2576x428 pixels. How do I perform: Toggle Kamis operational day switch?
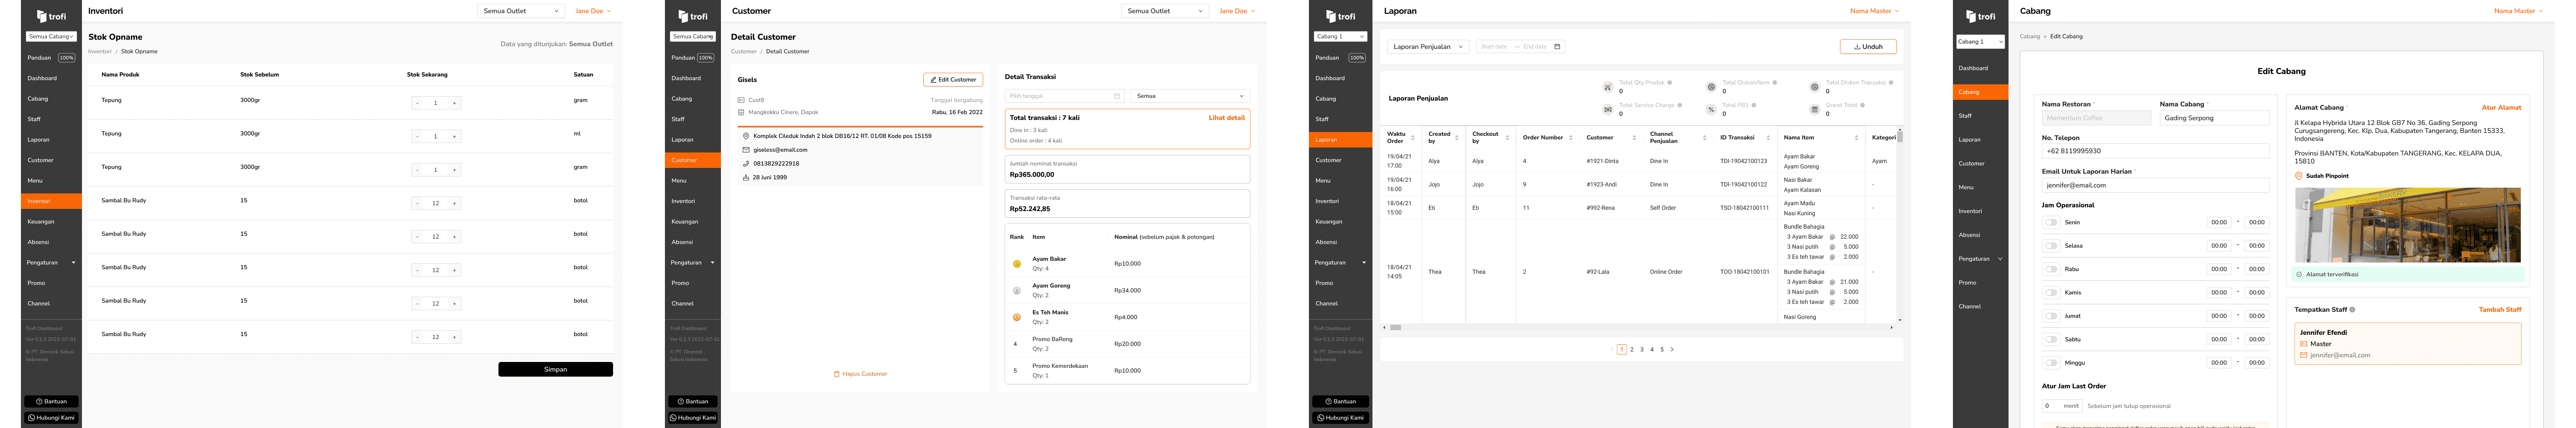pos(2051,293)
